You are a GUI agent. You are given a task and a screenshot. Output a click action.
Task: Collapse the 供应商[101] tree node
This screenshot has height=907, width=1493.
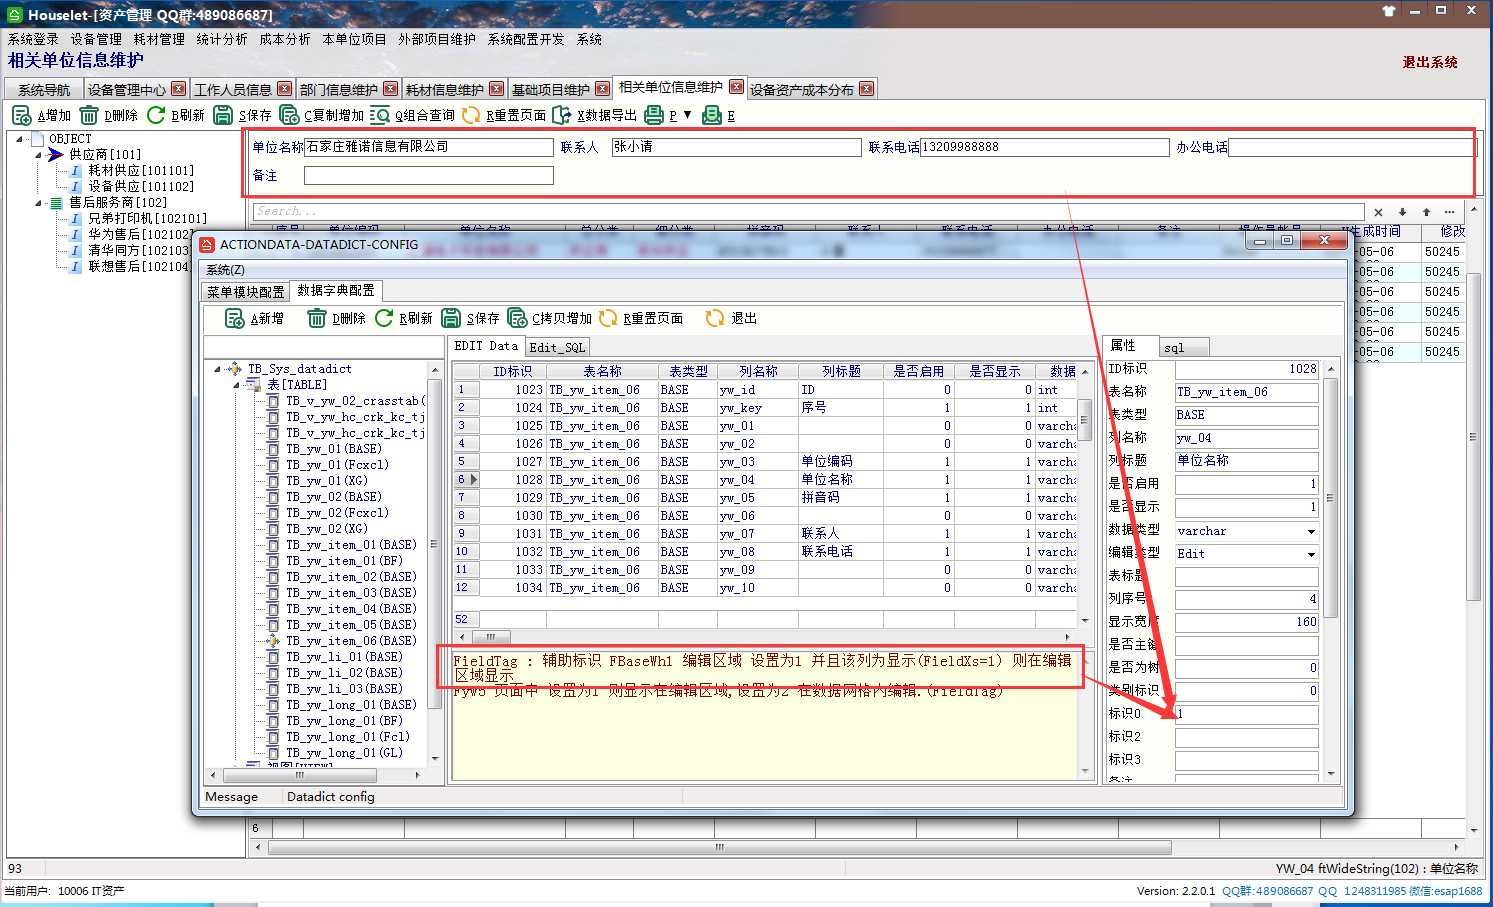tap(39, 155)
